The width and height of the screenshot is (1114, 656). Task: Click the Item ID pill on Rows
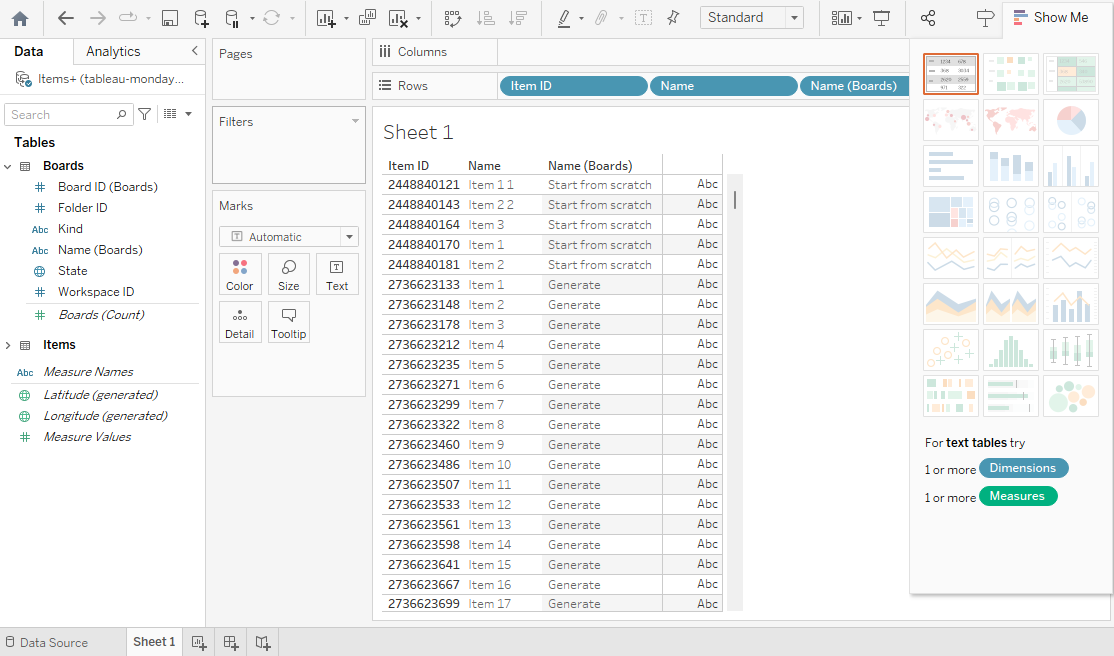point(572,86)
